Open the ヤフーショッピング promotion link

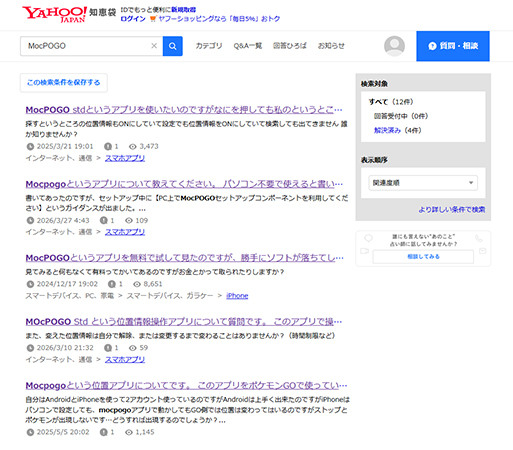tap(219, 19)
